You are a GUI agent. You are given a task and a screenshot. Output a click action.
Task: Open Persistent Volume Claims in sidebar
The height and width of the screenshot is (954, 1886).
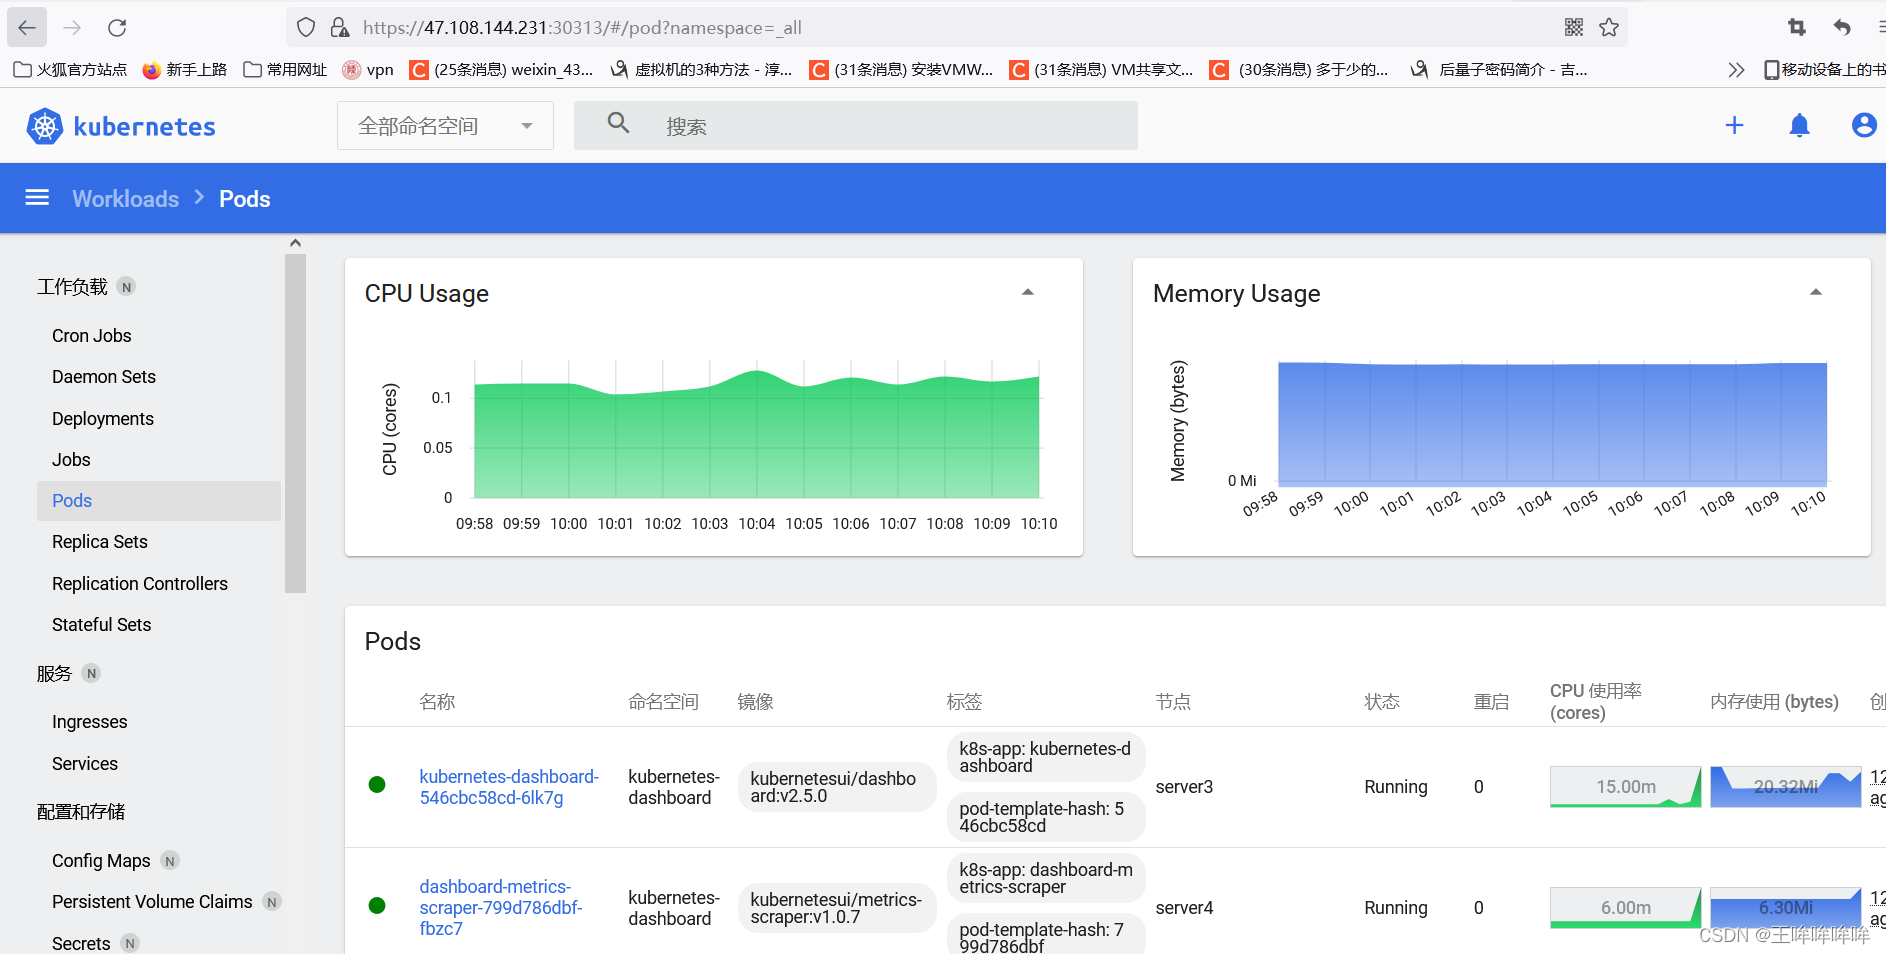[152, 901]
